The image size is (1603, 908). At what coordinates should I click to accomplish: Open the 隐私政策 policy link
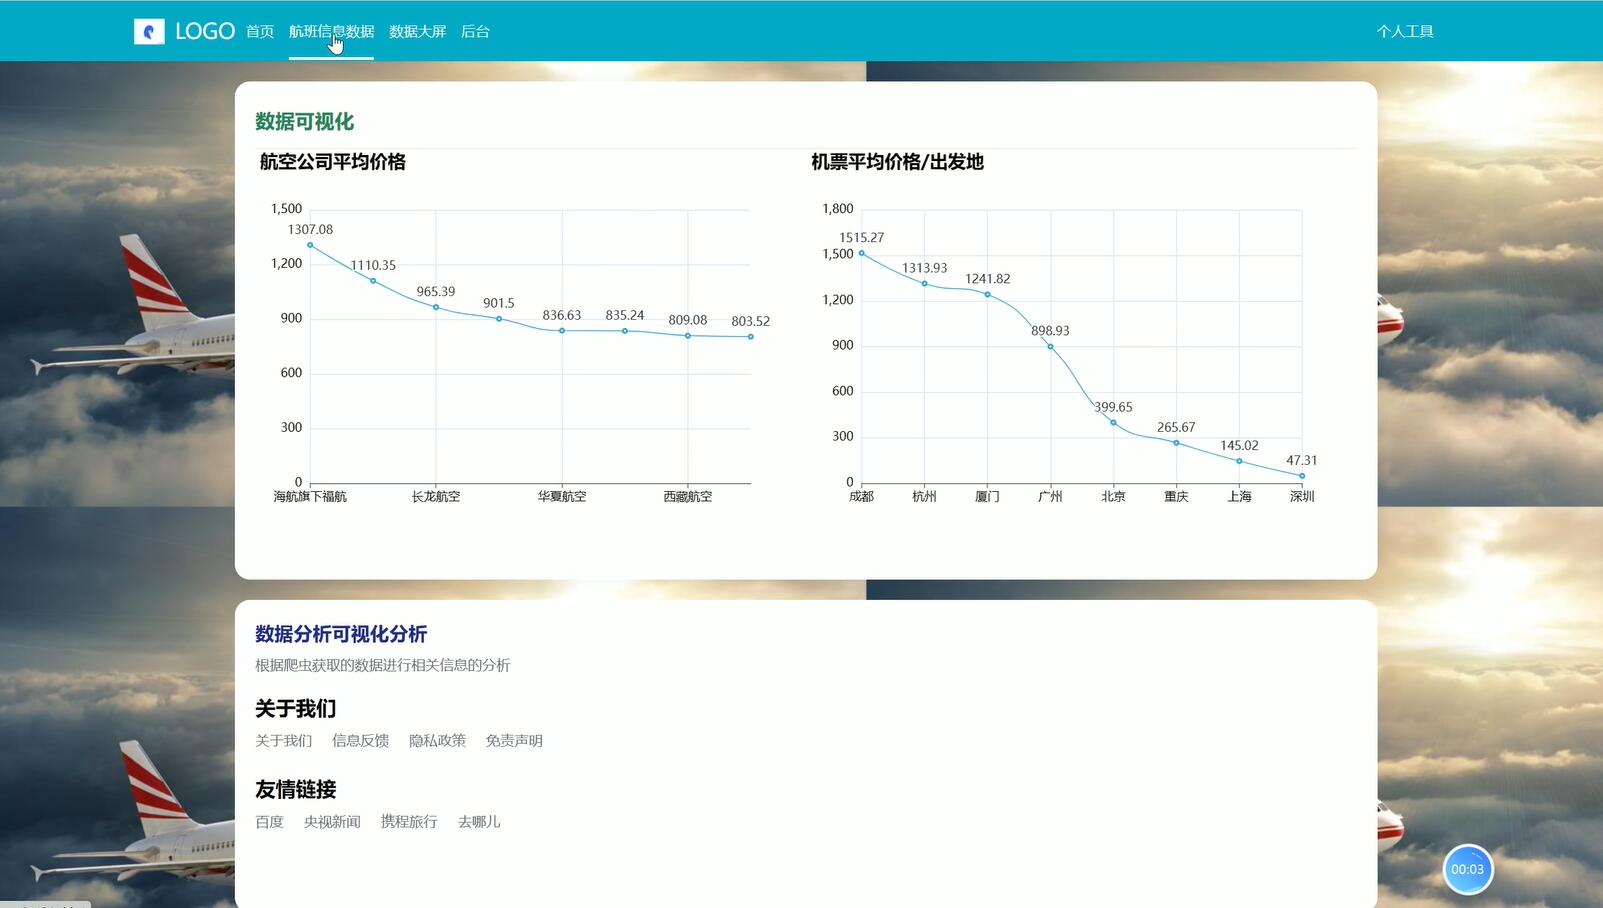click(x=438, y=740)
